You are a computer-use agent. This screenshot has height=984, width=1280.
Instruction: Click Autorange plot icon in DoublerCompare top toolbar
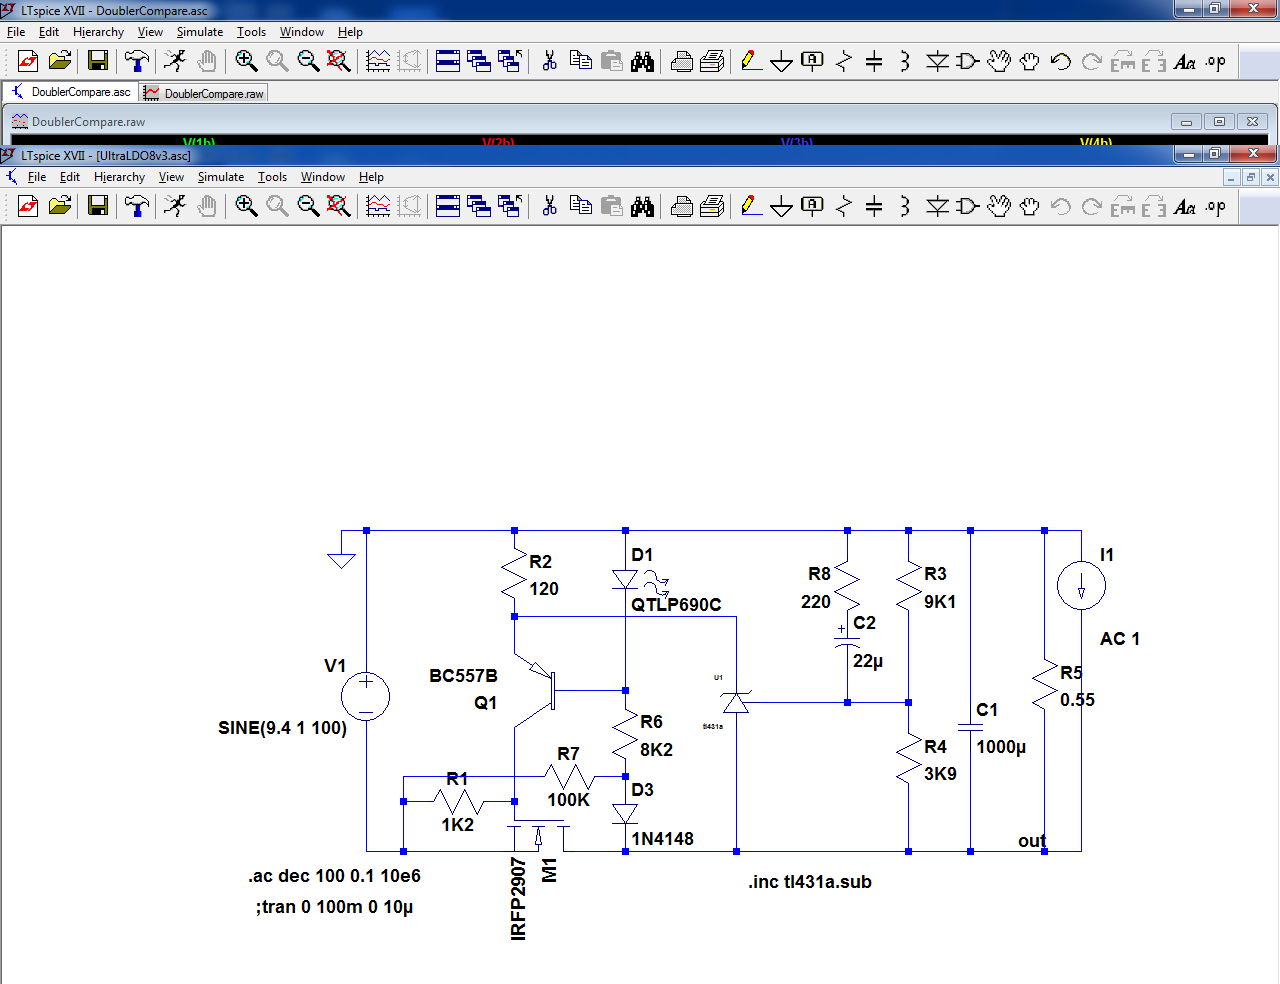click(x=378, y=61)
